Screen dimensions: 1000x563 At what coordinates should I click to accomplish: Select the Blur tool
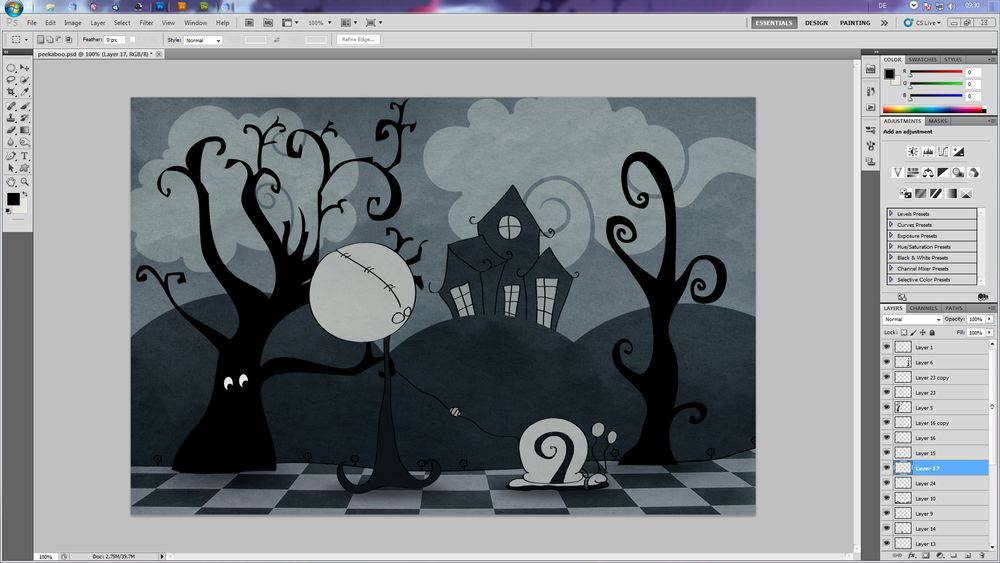coord(11,142)
